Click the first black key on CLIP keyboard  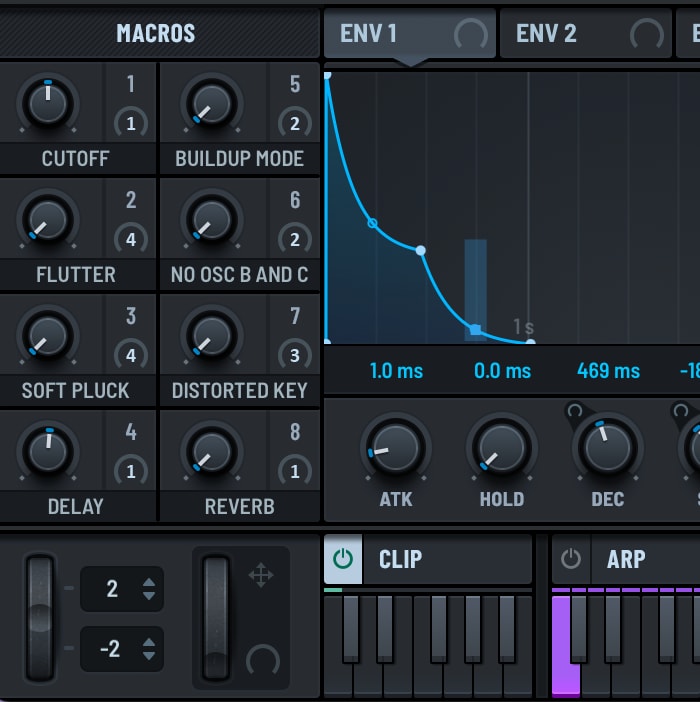tap(350, 628)
